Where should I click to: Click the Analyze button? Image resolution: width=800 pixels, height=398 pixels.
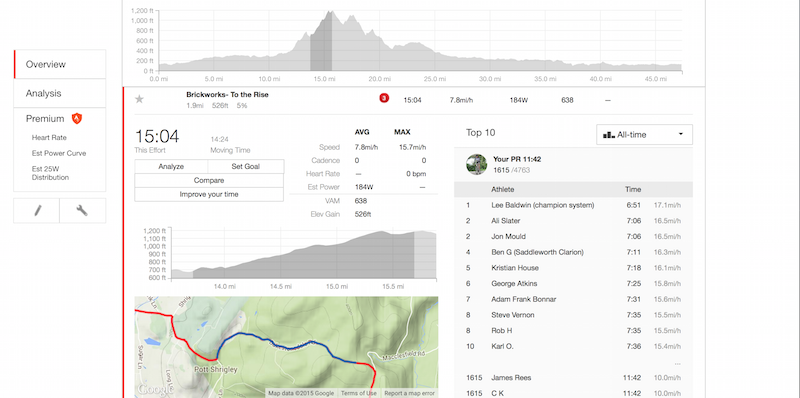click(x=171, y=166)
